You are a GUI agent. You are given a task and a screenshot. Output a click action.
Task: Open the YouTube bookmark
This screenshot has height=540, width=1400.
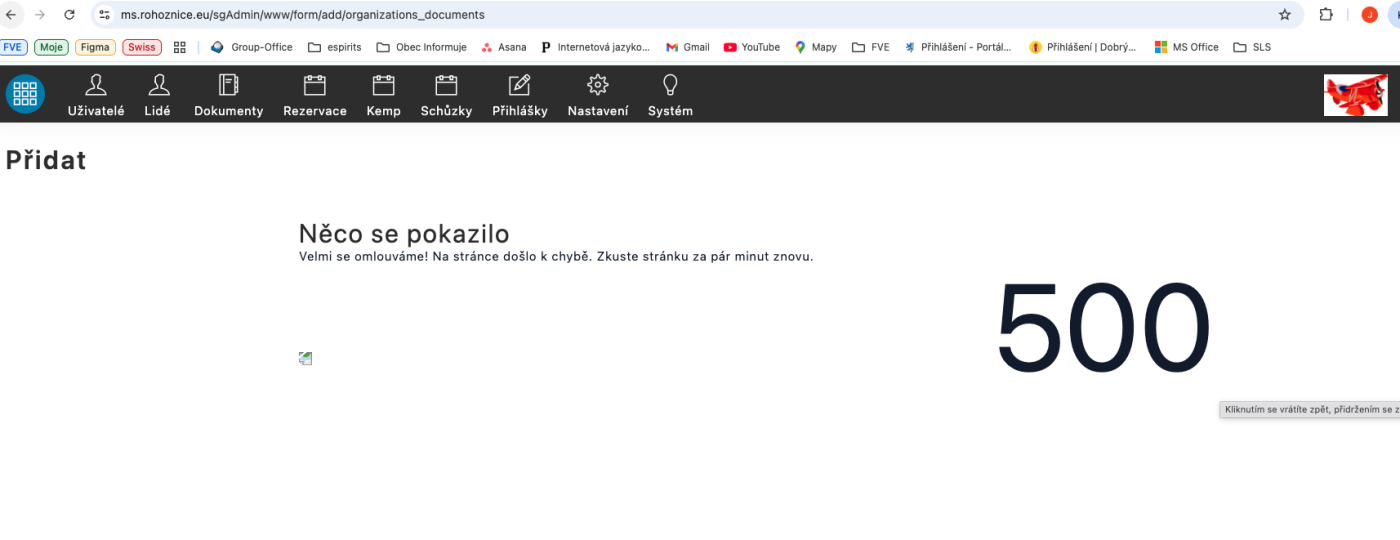751,47
